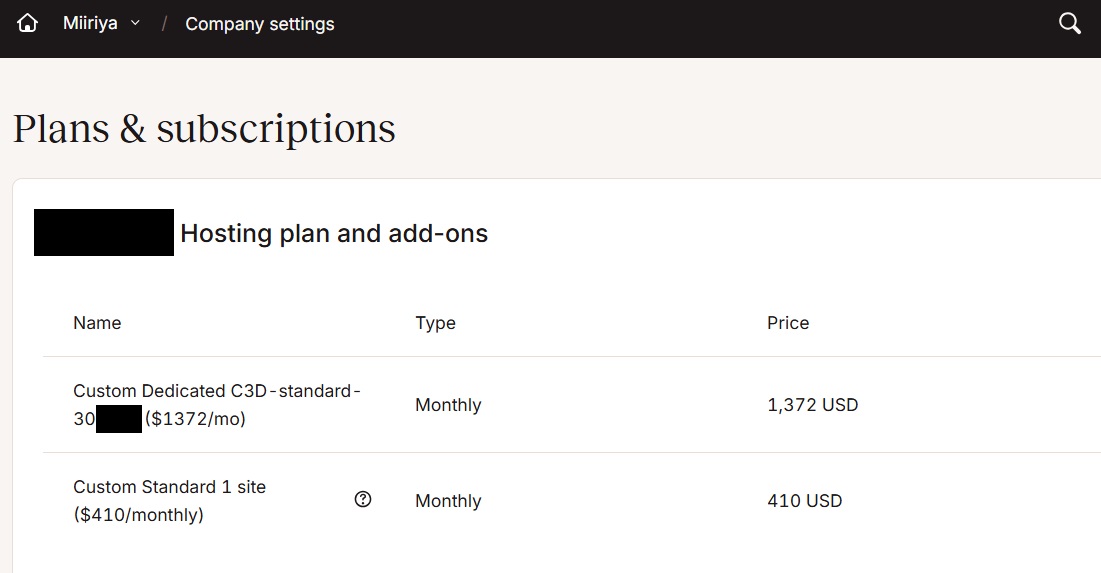The width and height of the screenshot is (1101, 573).
Task: Click the breadcrumb slash separator
Action: [x=164, y=24]
